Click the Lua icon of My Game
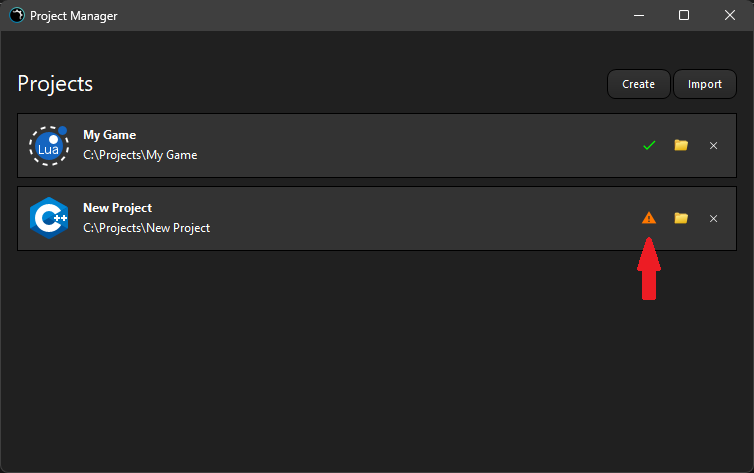754x473 pixels. point(48,145)
